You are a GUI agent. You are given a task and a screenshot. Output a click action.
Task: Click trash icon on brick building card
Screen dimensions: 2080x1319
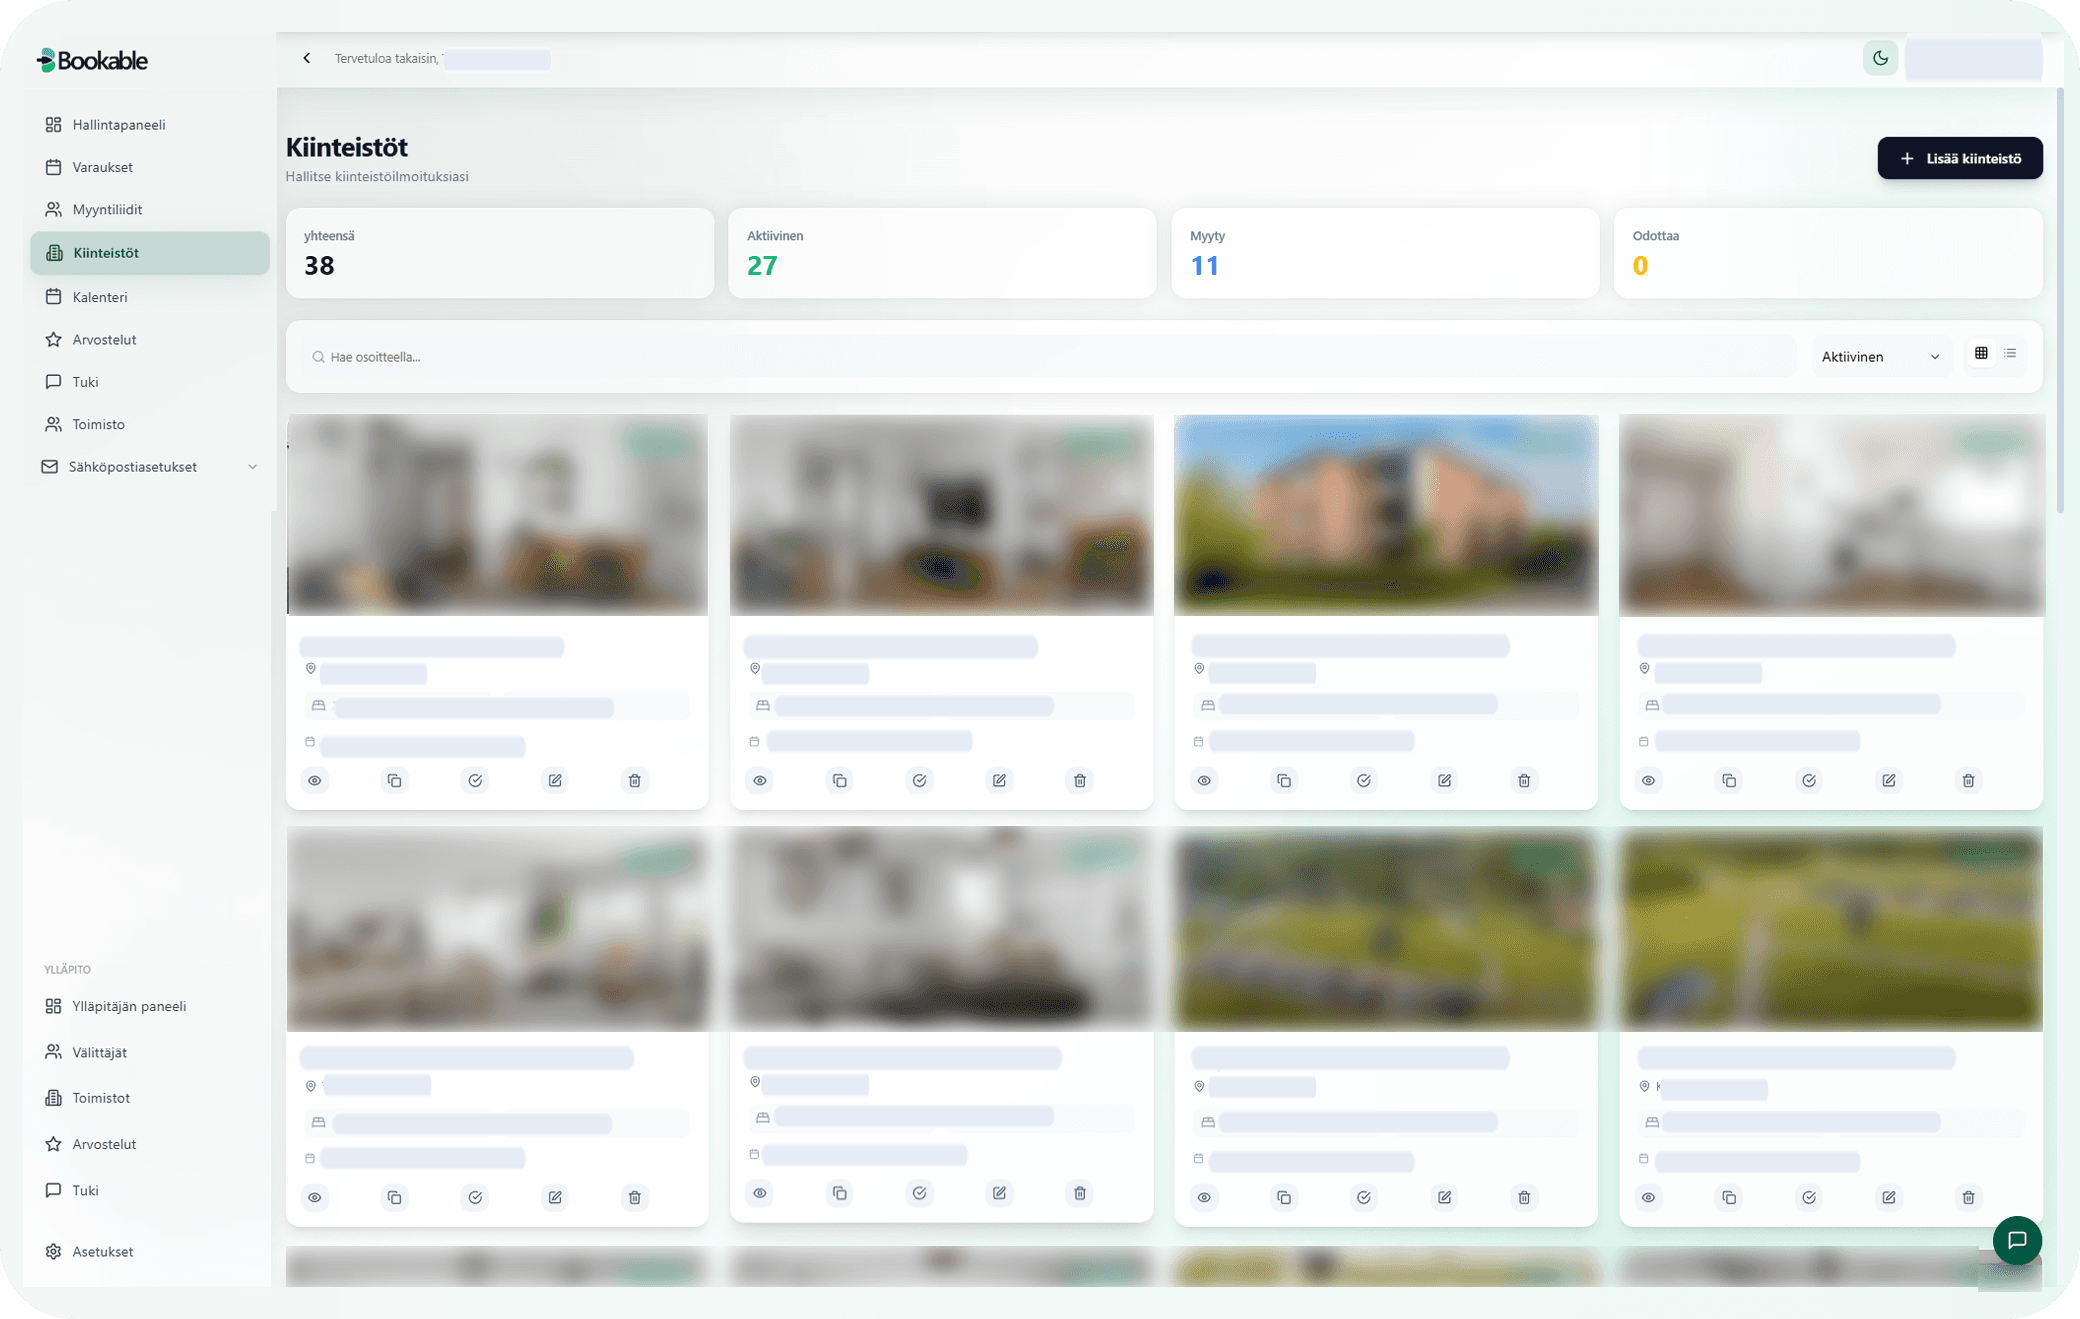(x=1524, y=780)
